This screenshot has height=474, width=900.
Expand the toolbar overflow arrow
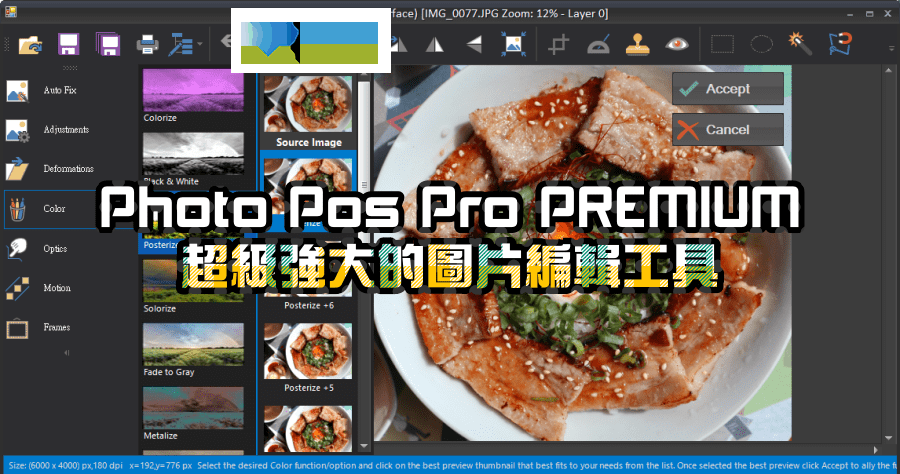891,48
